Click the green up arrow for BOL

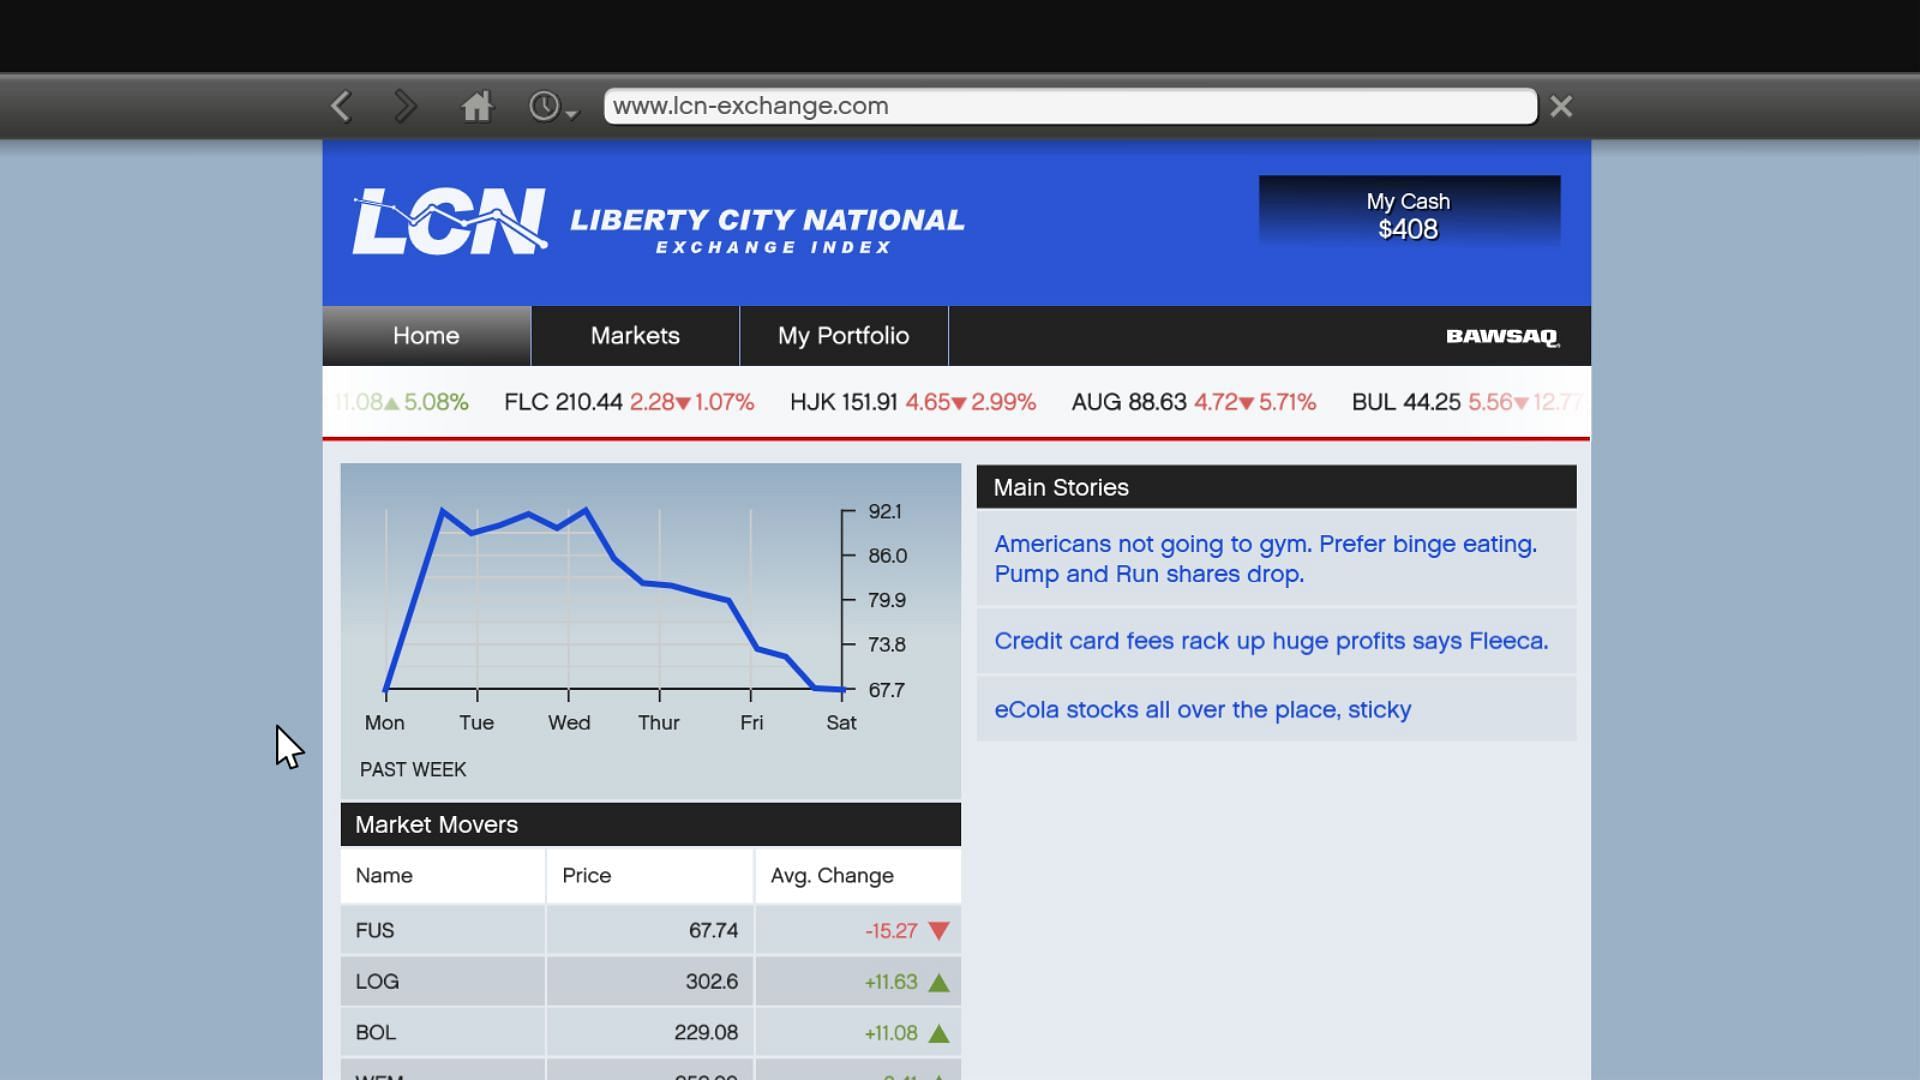[x=938, y=1034]
